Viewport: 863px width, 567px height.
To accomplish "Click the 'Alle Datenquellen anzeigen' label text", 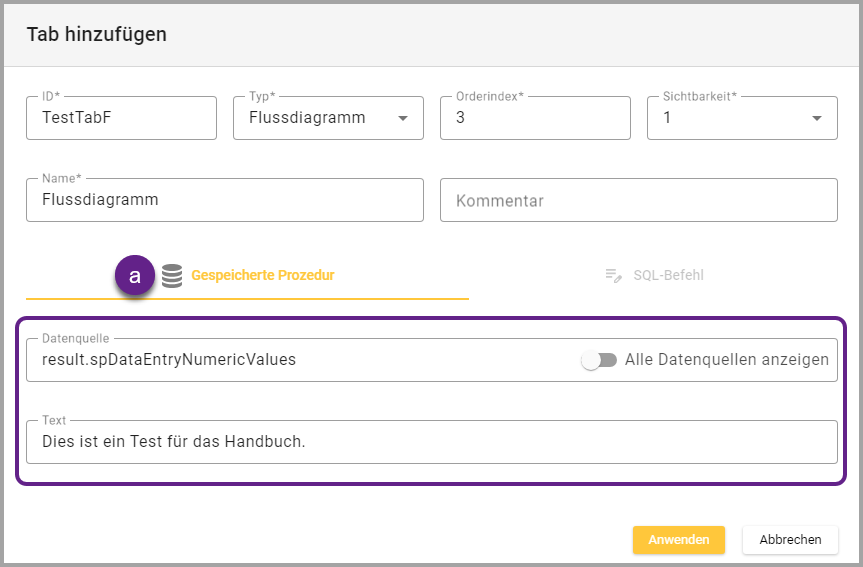I will pos(726,360).
